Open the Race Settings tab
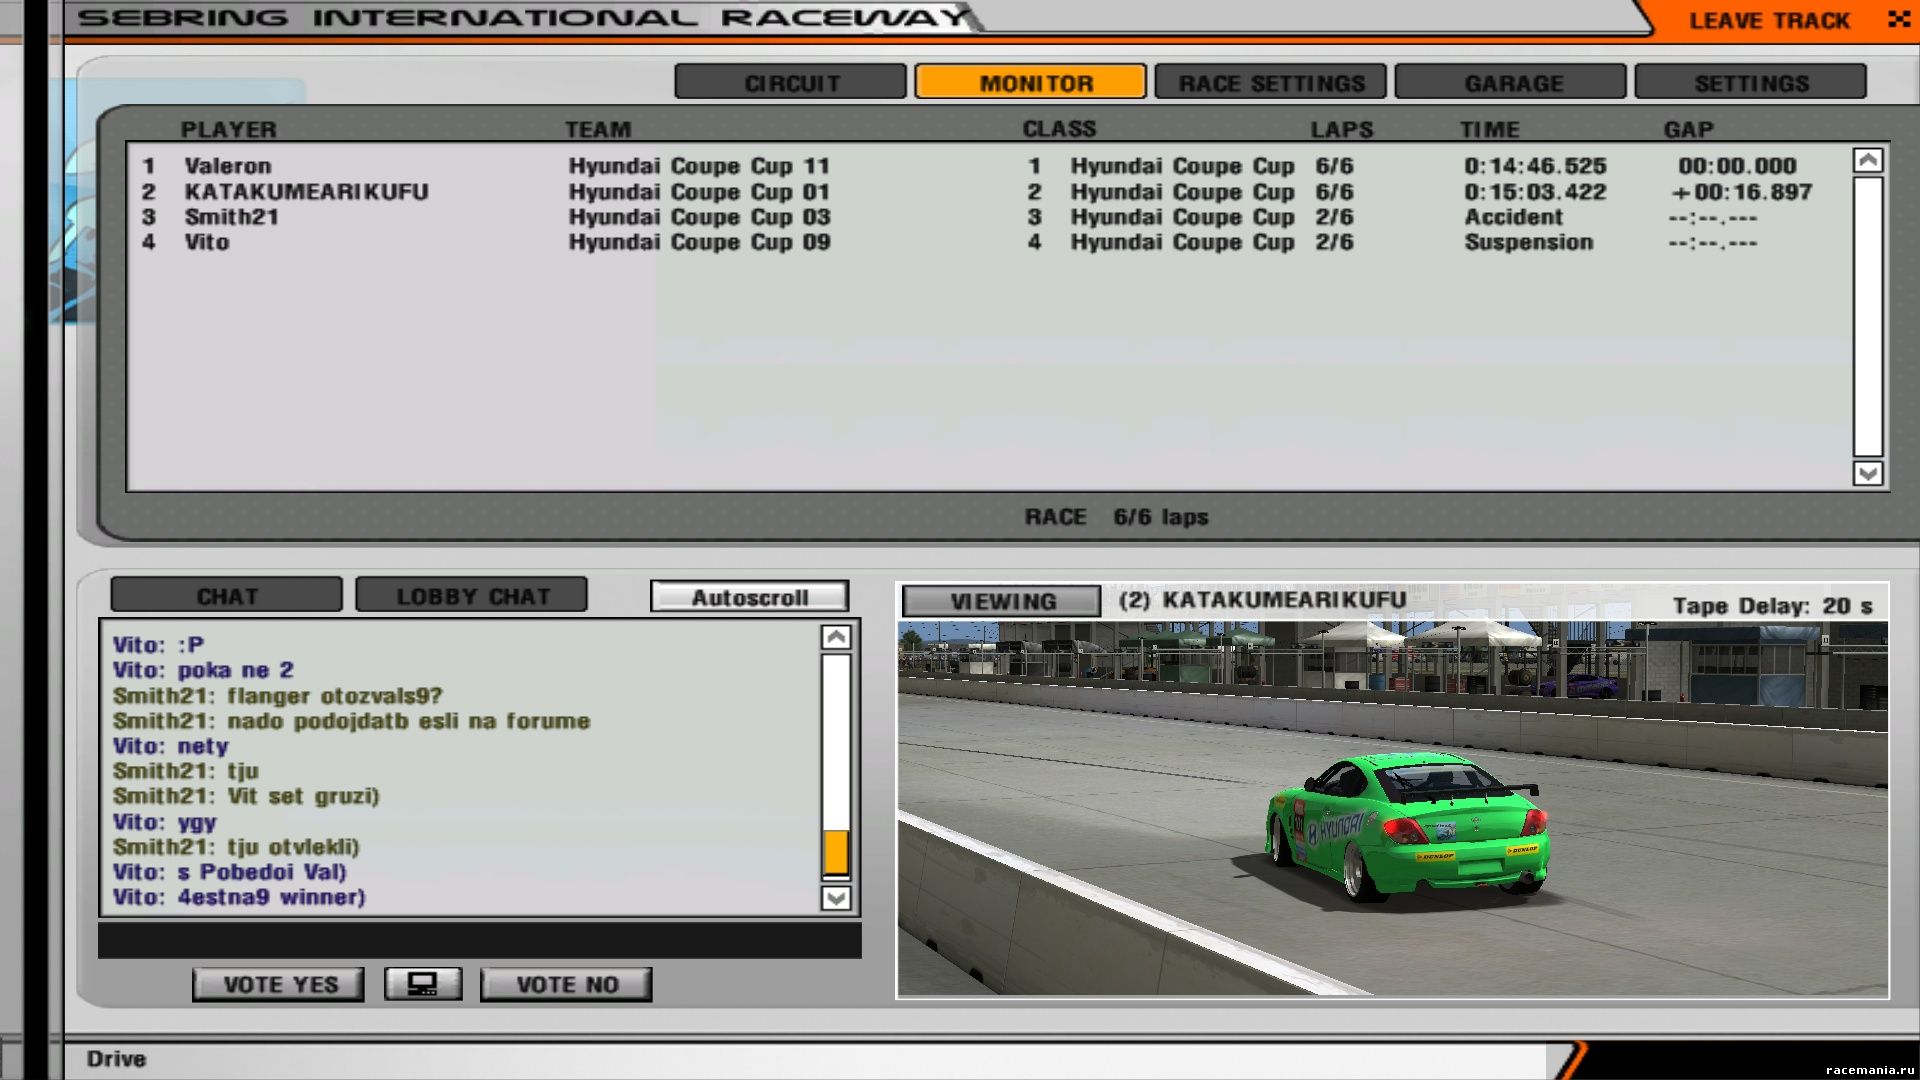This screenshot has width=1920, height=1080. tap(1271, 82)
